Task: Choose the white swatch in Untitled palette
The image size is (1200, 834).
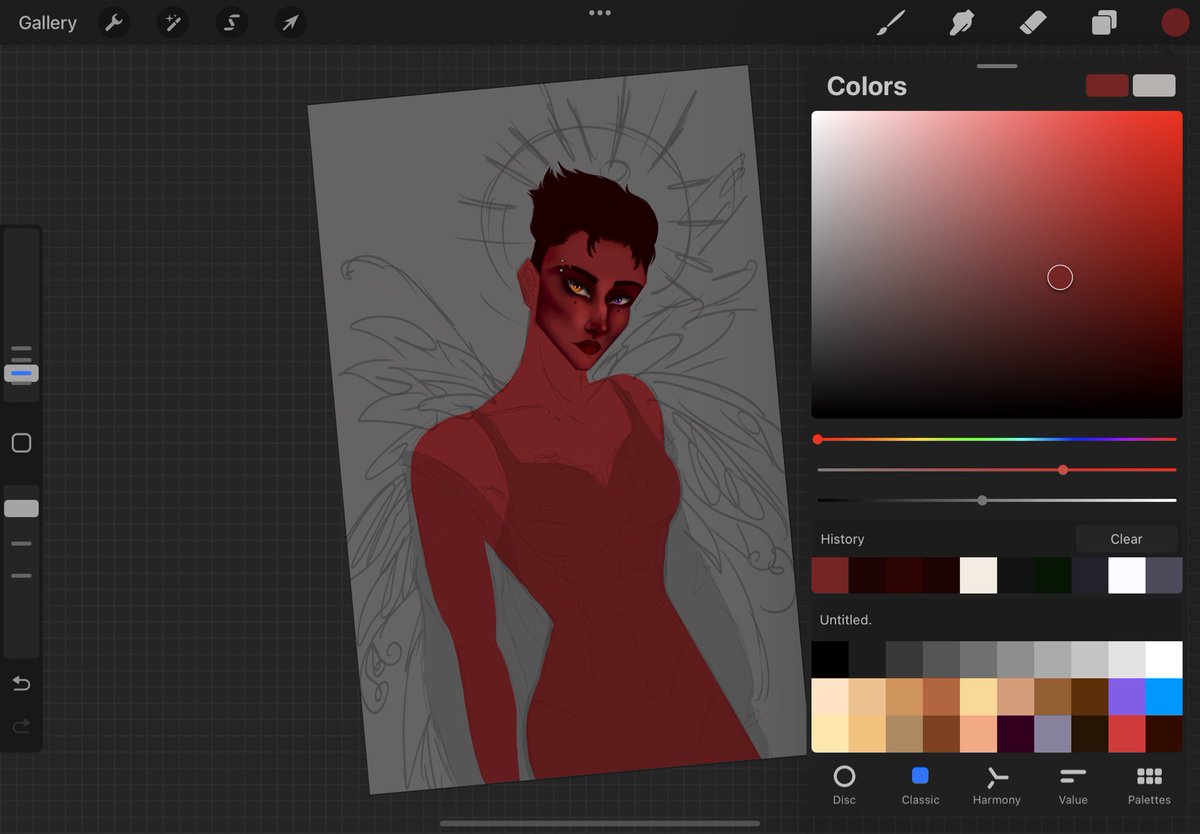Action: [x=1164, y=660]
